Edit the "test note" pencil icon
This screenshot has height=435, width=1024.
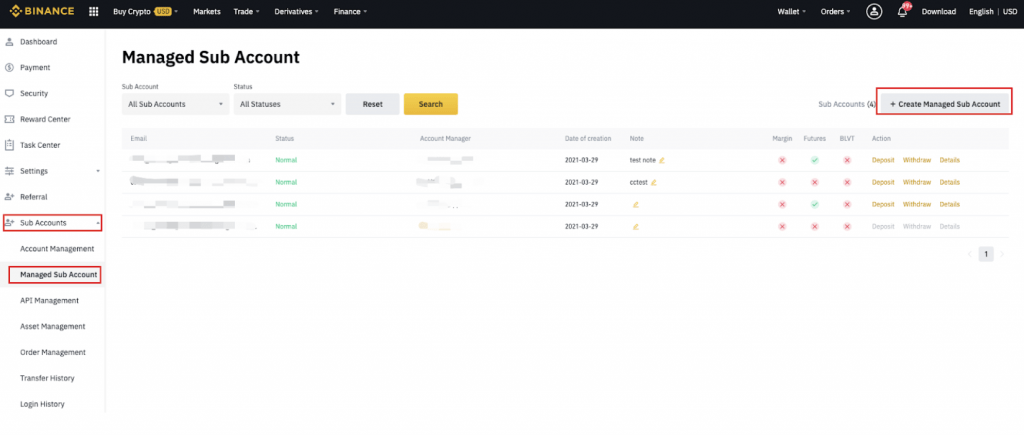(662, 160)
